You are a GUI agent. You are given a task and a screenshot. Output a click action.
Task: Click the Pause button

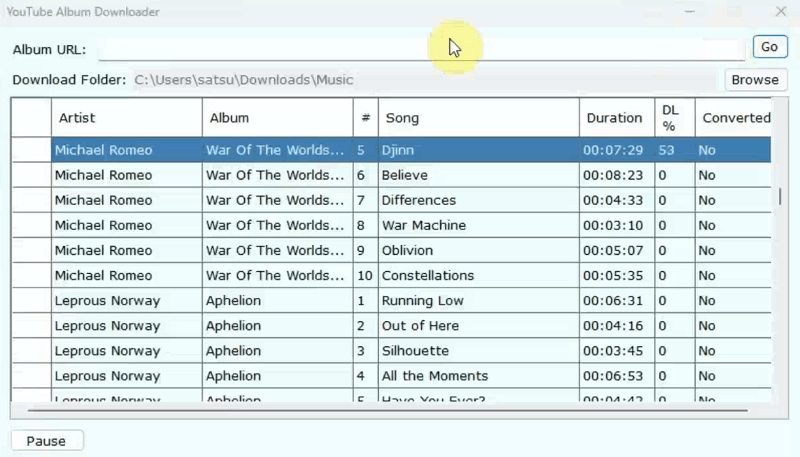pos(47,441)
